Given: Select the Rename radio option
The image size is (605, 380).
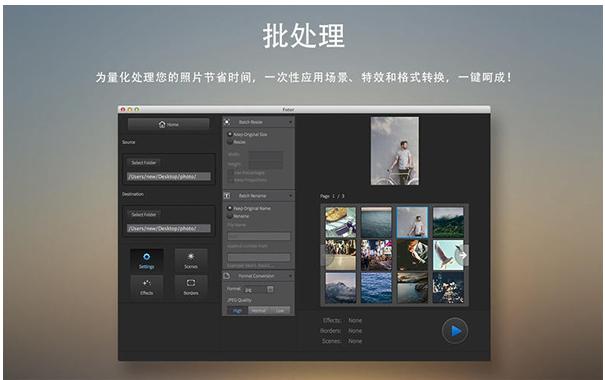Looking at the screenshot, I should point(230,216).
